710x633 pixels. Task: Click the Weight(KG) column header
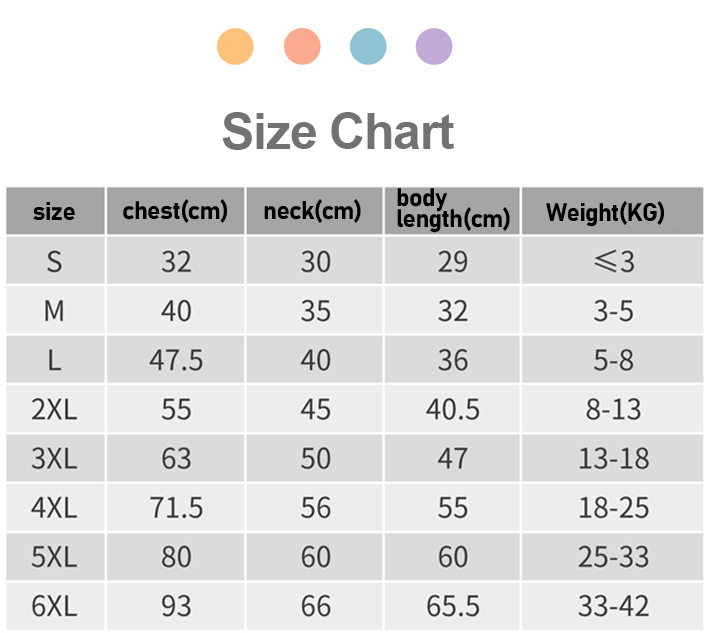[605, 212]
